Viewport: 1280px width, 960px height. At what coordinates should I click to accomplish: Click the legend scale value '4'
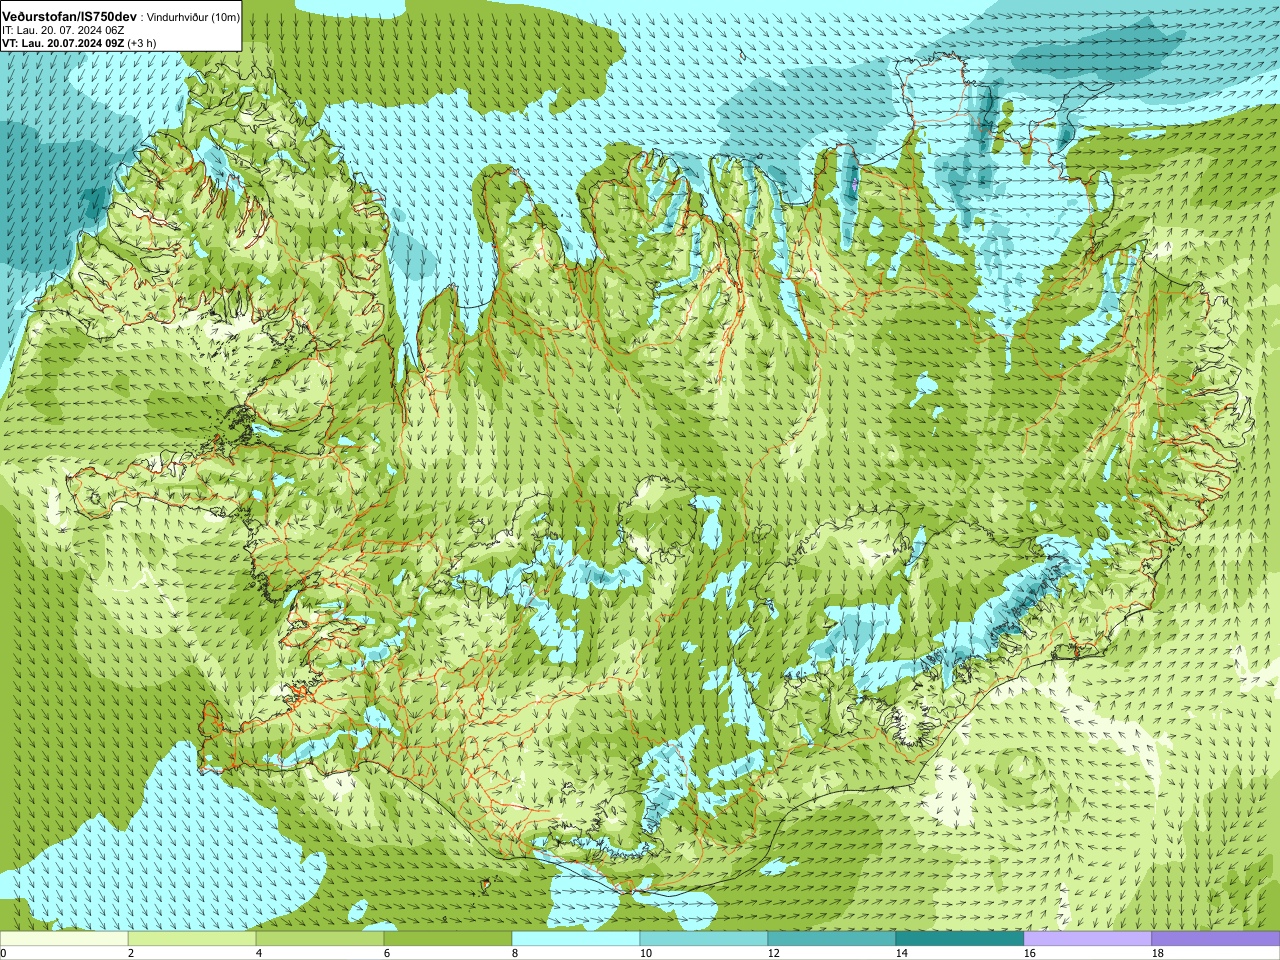(x=259, y=953)
